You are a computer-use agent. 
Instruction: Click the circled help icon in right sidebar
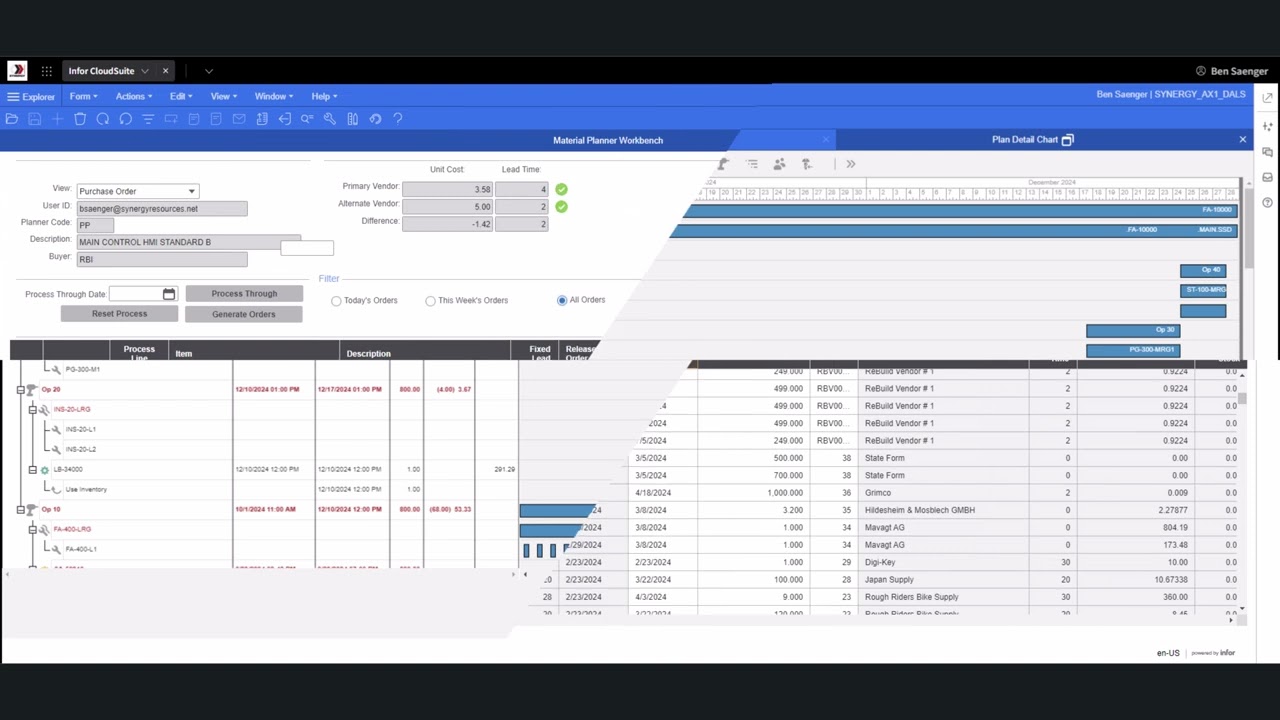click(x=1267, y=203)
